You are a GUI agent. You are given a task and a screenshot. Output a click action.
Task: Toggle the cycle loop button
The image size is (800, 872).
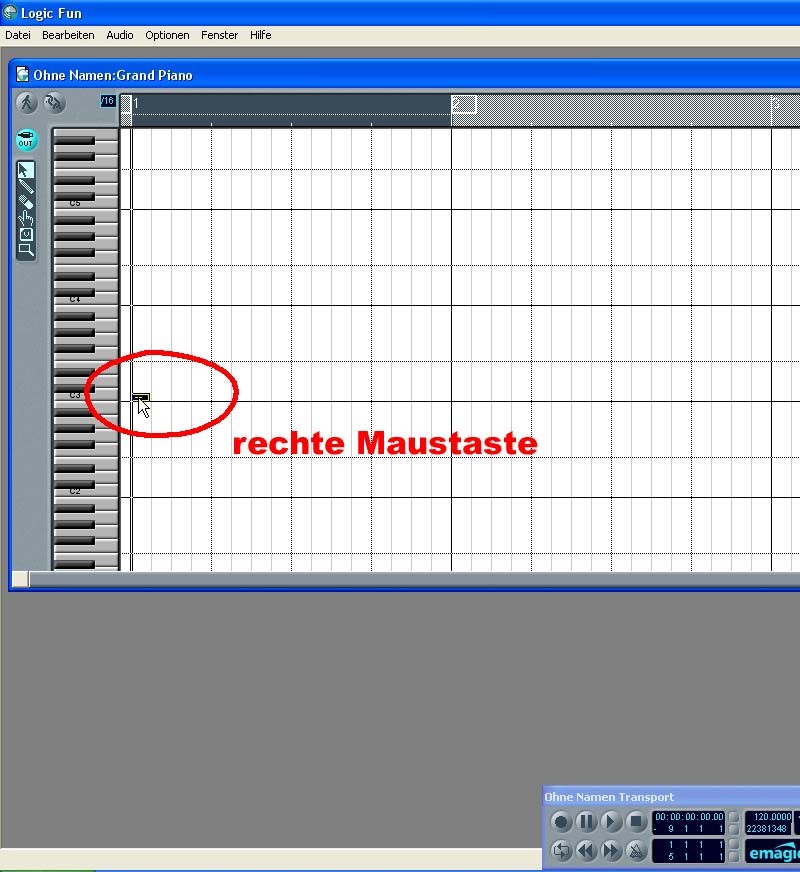(x=561, y=850)
